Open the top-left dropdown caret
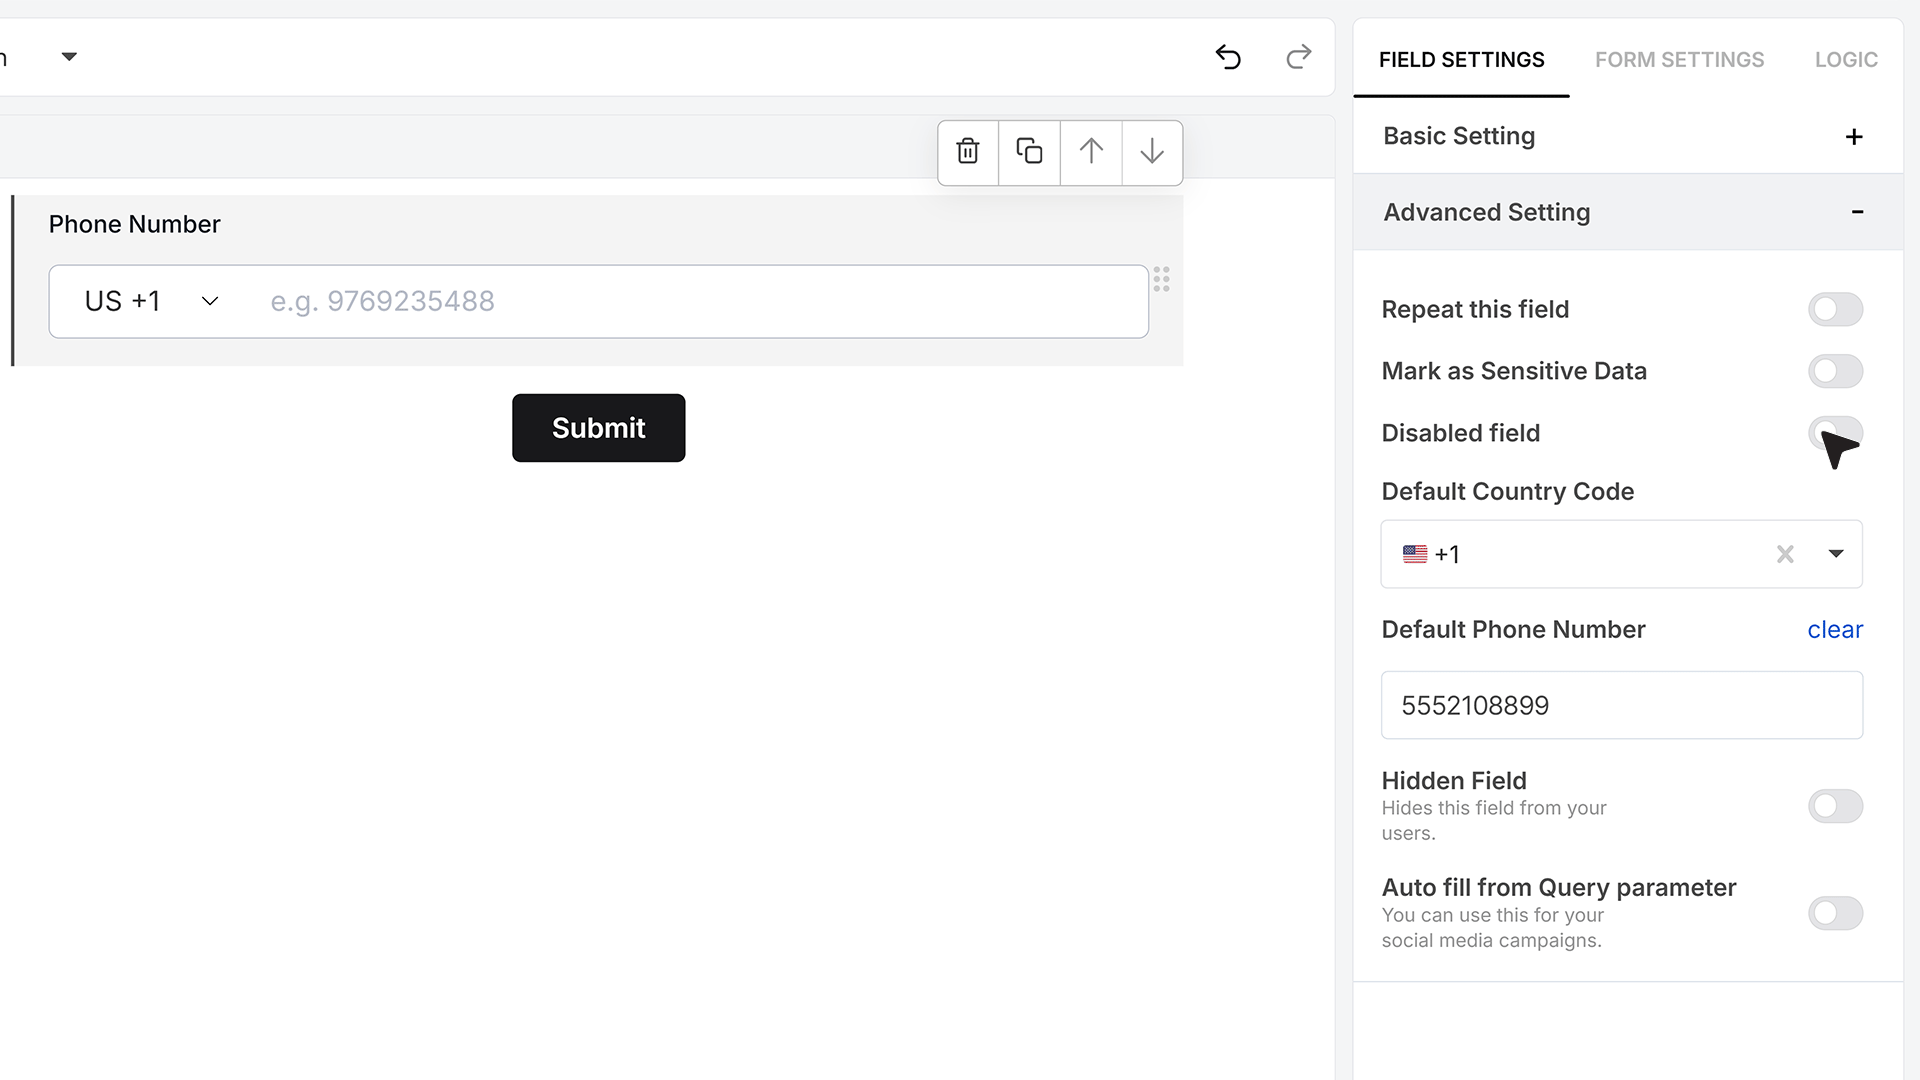Image resolution: width=1920 pixels, height=1080 pixels. pos(69,57)
